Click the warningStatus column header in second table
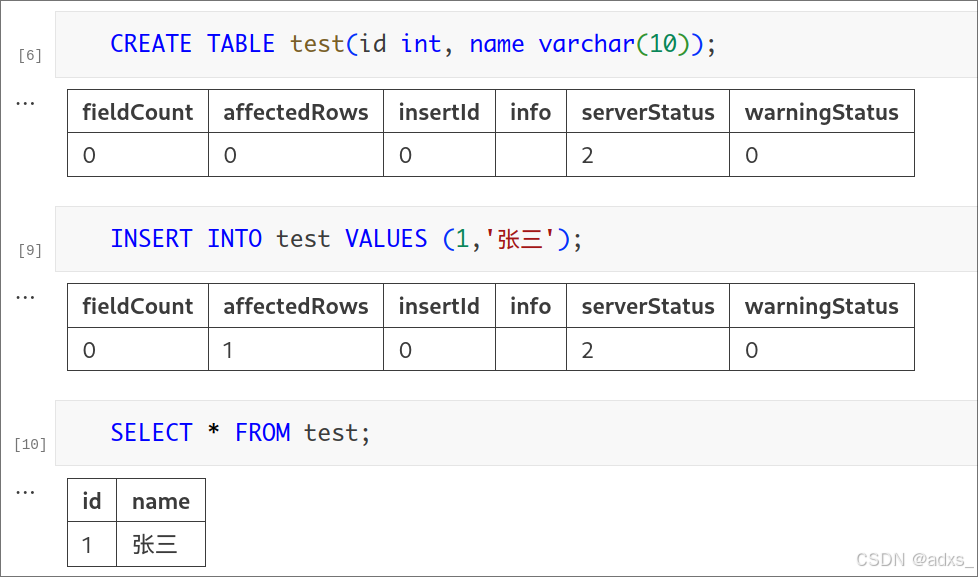The width and height of the screenshot is (978, 577). (x=822, y=306)
